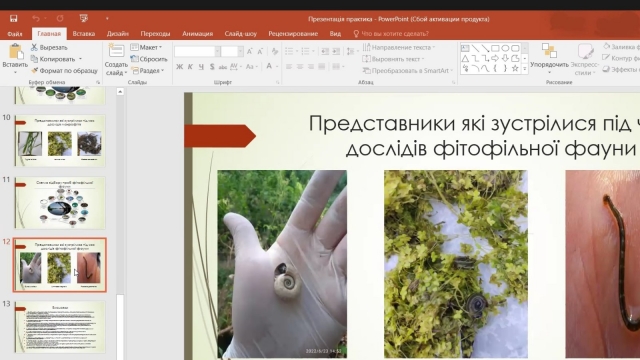Viewport: 640px width, 360px height.
Task: Open the line spacing options
Action: 350,51
